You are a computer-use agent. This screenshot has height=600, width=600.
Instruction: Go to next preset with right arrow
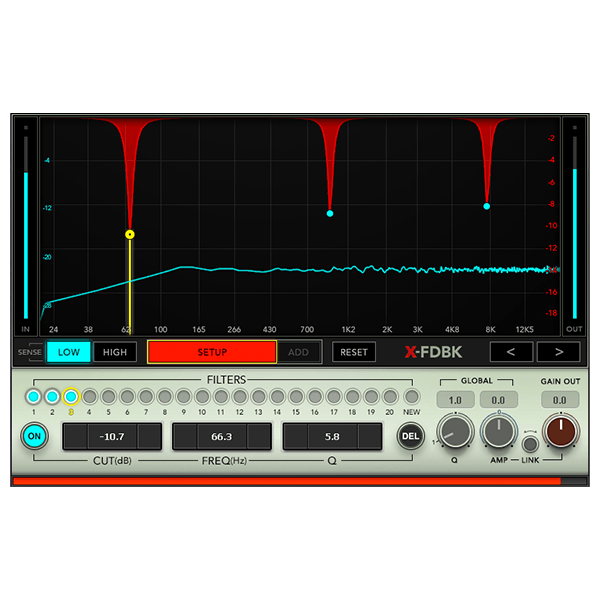pyautogui.click(x=558, y=352)
